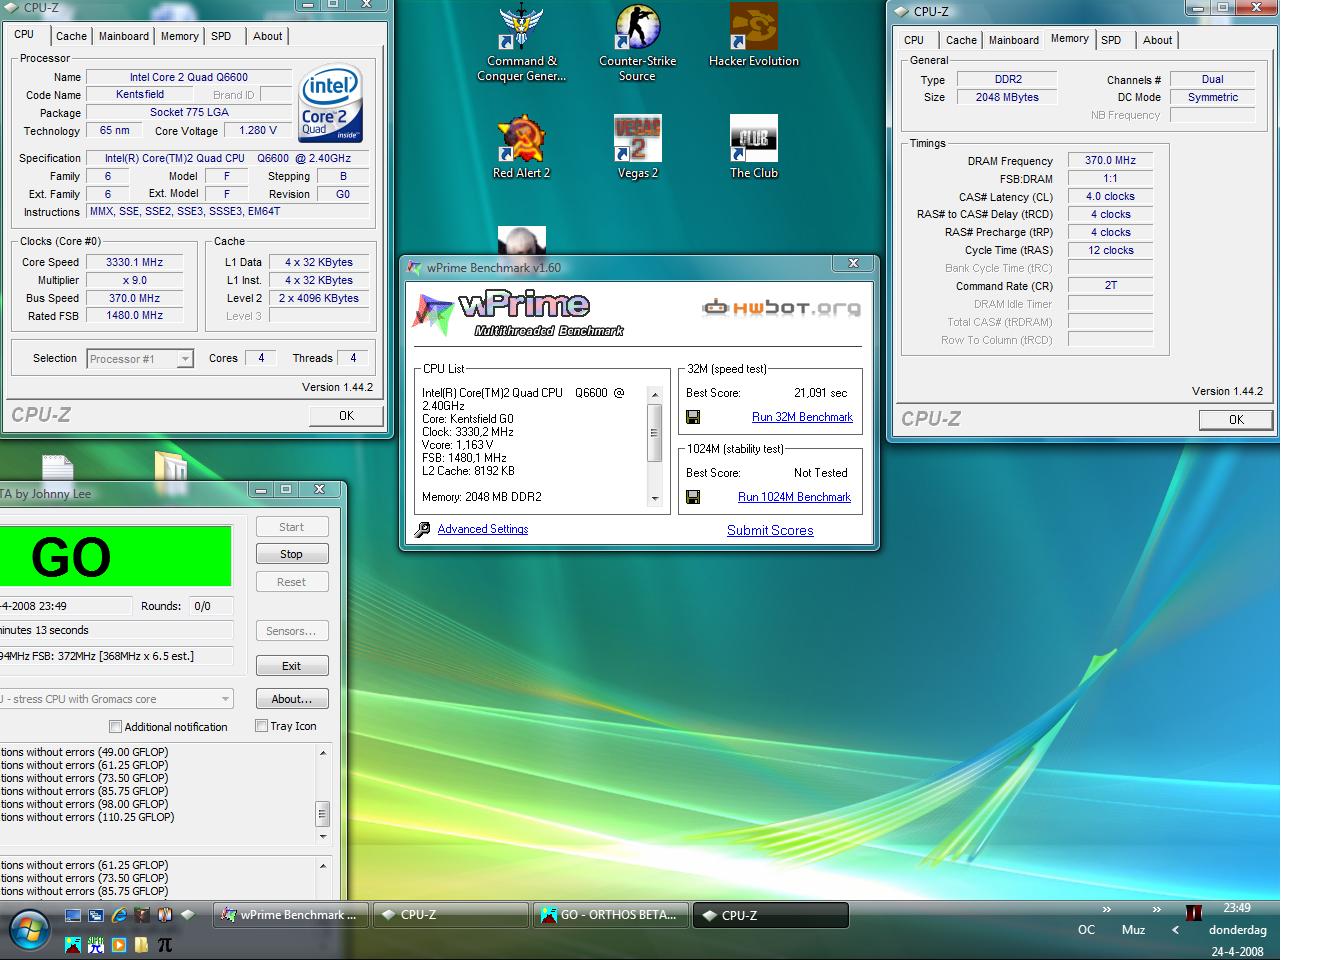Select CPU tab in right CPU-Z window
The width and height of the screenshot is (1323, 960).
coord(914,40)
